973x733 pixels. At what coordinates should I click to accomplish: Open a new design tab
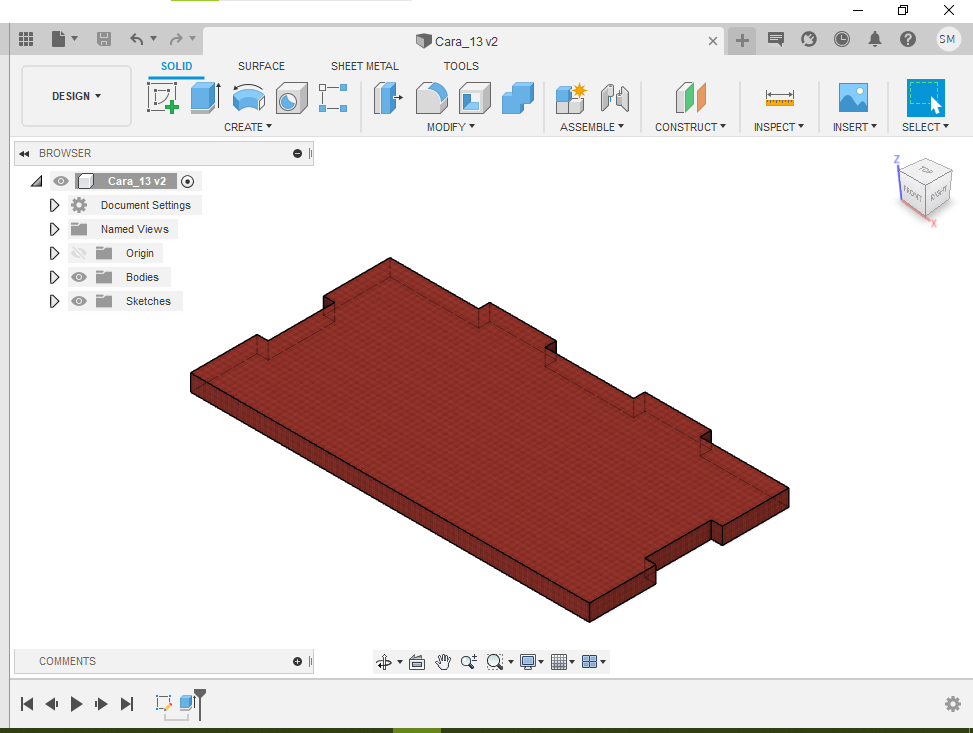[x=742, y=41]
